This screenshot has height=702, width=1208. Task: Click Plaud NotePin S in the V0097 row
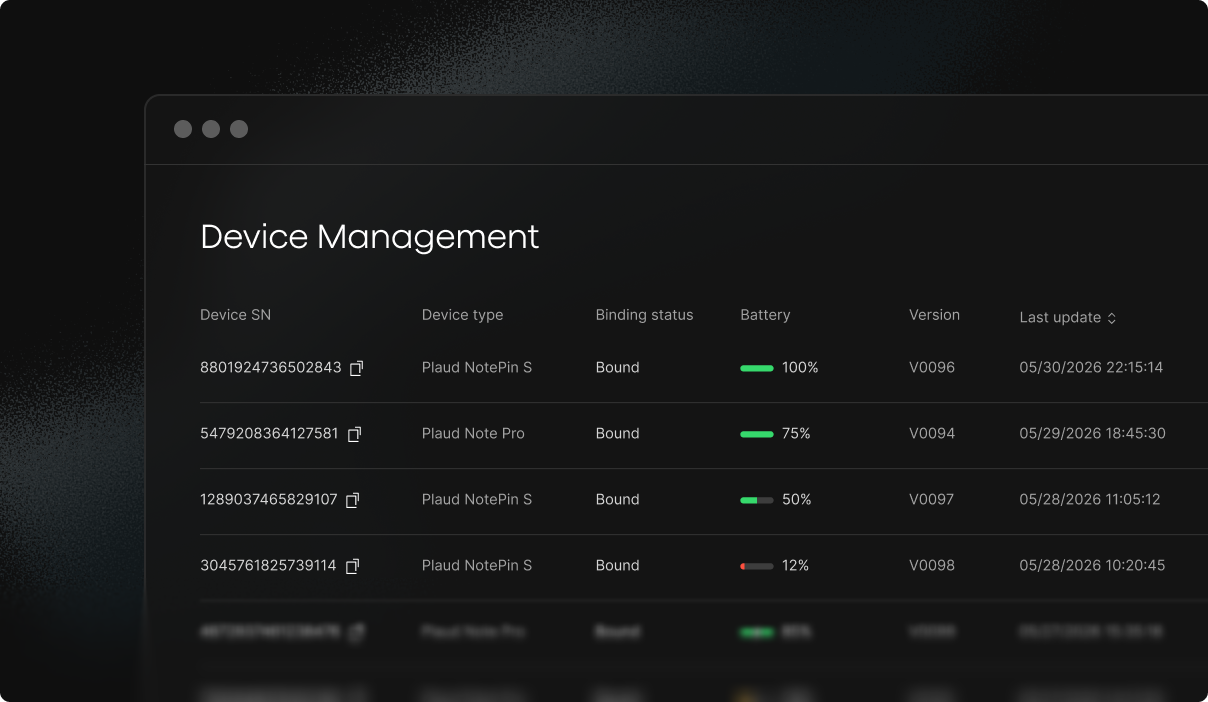tap(477, 500)
